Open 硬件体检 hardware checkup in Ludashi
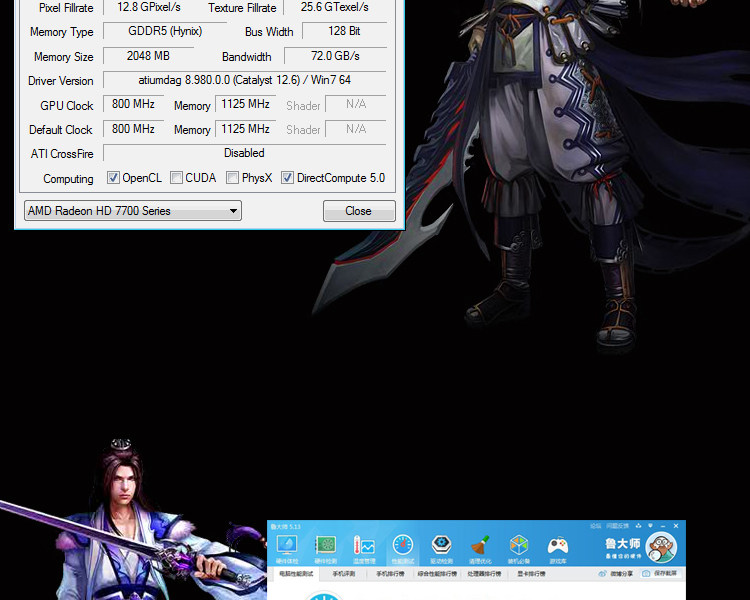This screenshot has width=750, height=600. pos(287,549)
